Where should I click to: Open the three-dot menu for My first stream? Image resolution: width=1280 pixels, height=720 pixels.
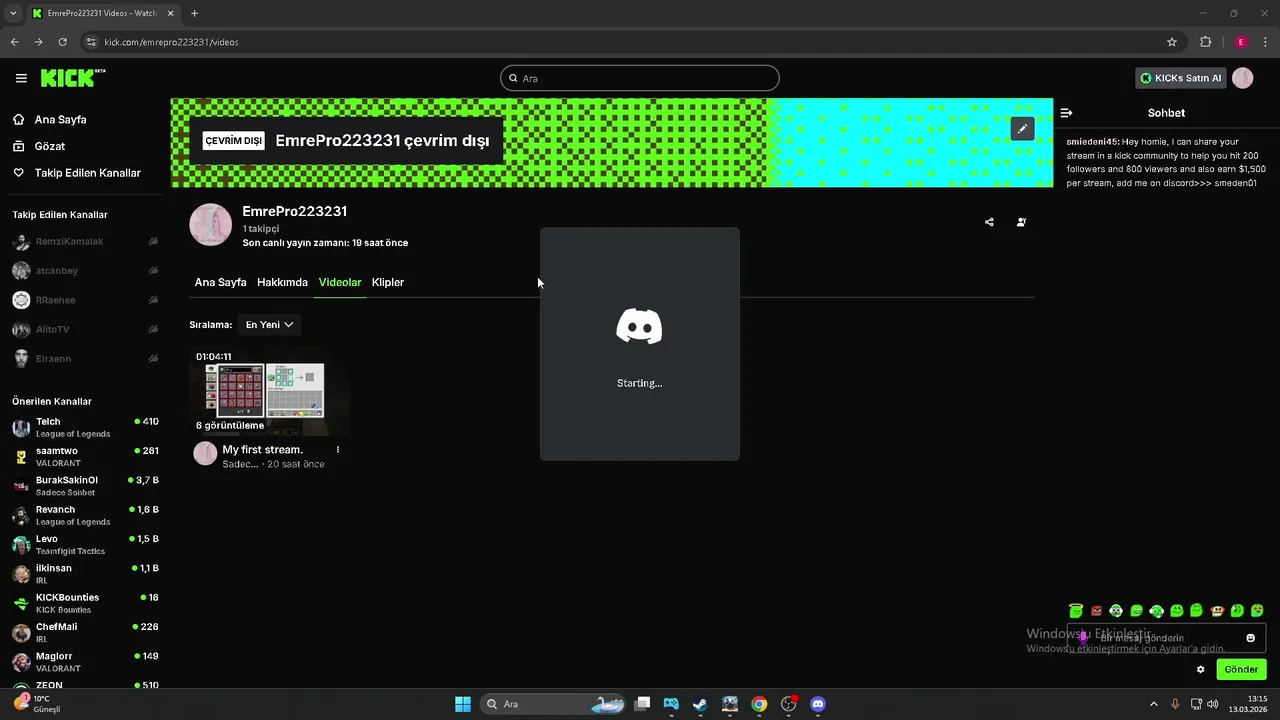click(338, 450)
